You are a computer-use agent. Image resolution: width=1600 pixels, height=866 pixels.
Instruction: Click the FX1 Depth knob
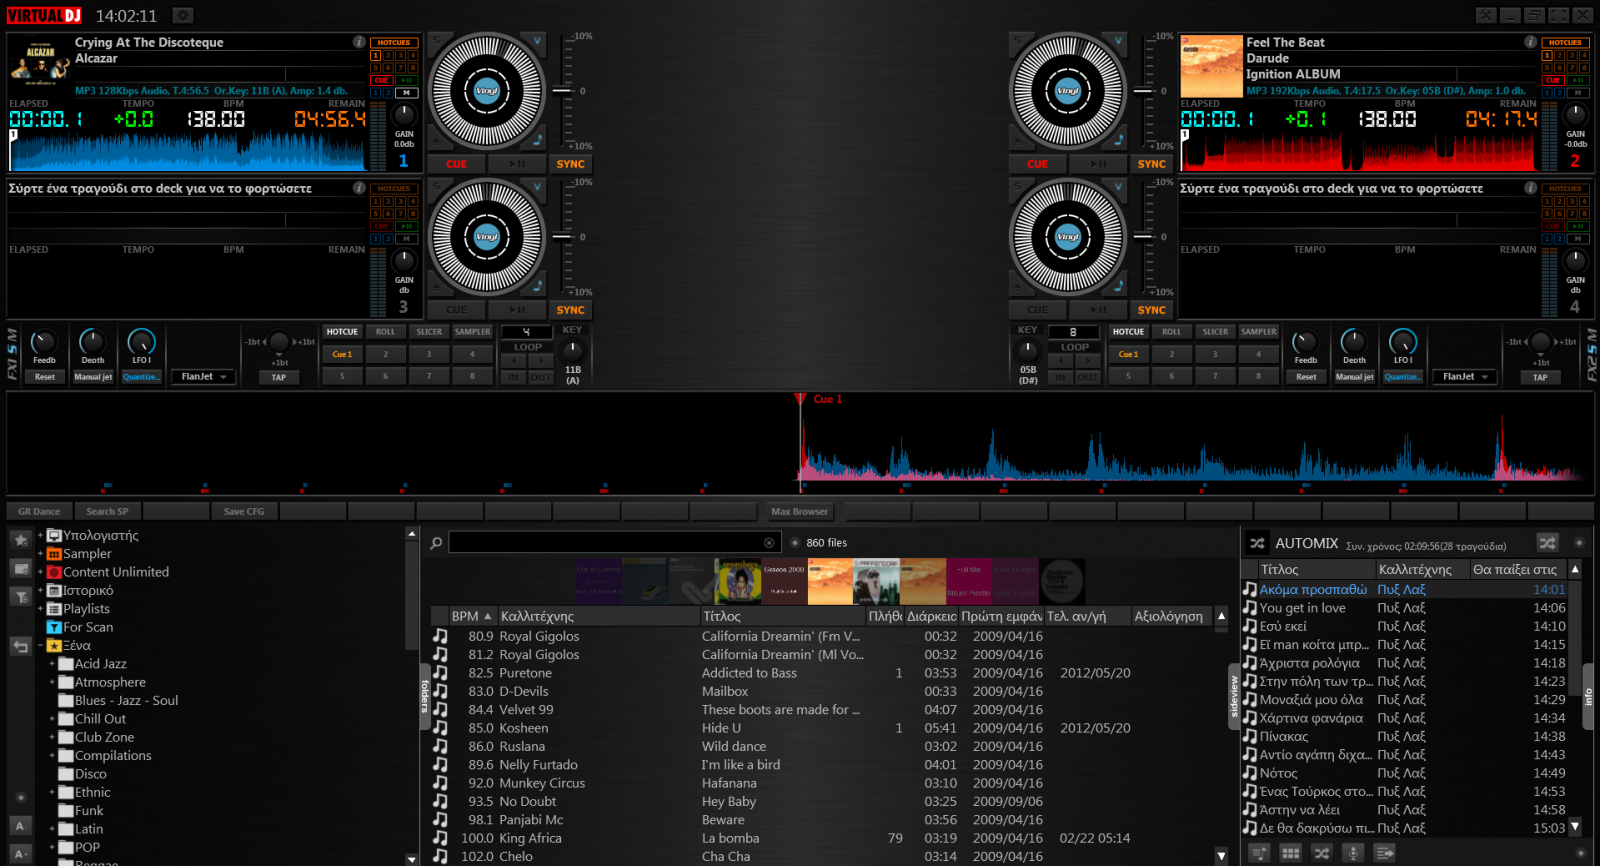pyautogui.click(x=92, y=342)
